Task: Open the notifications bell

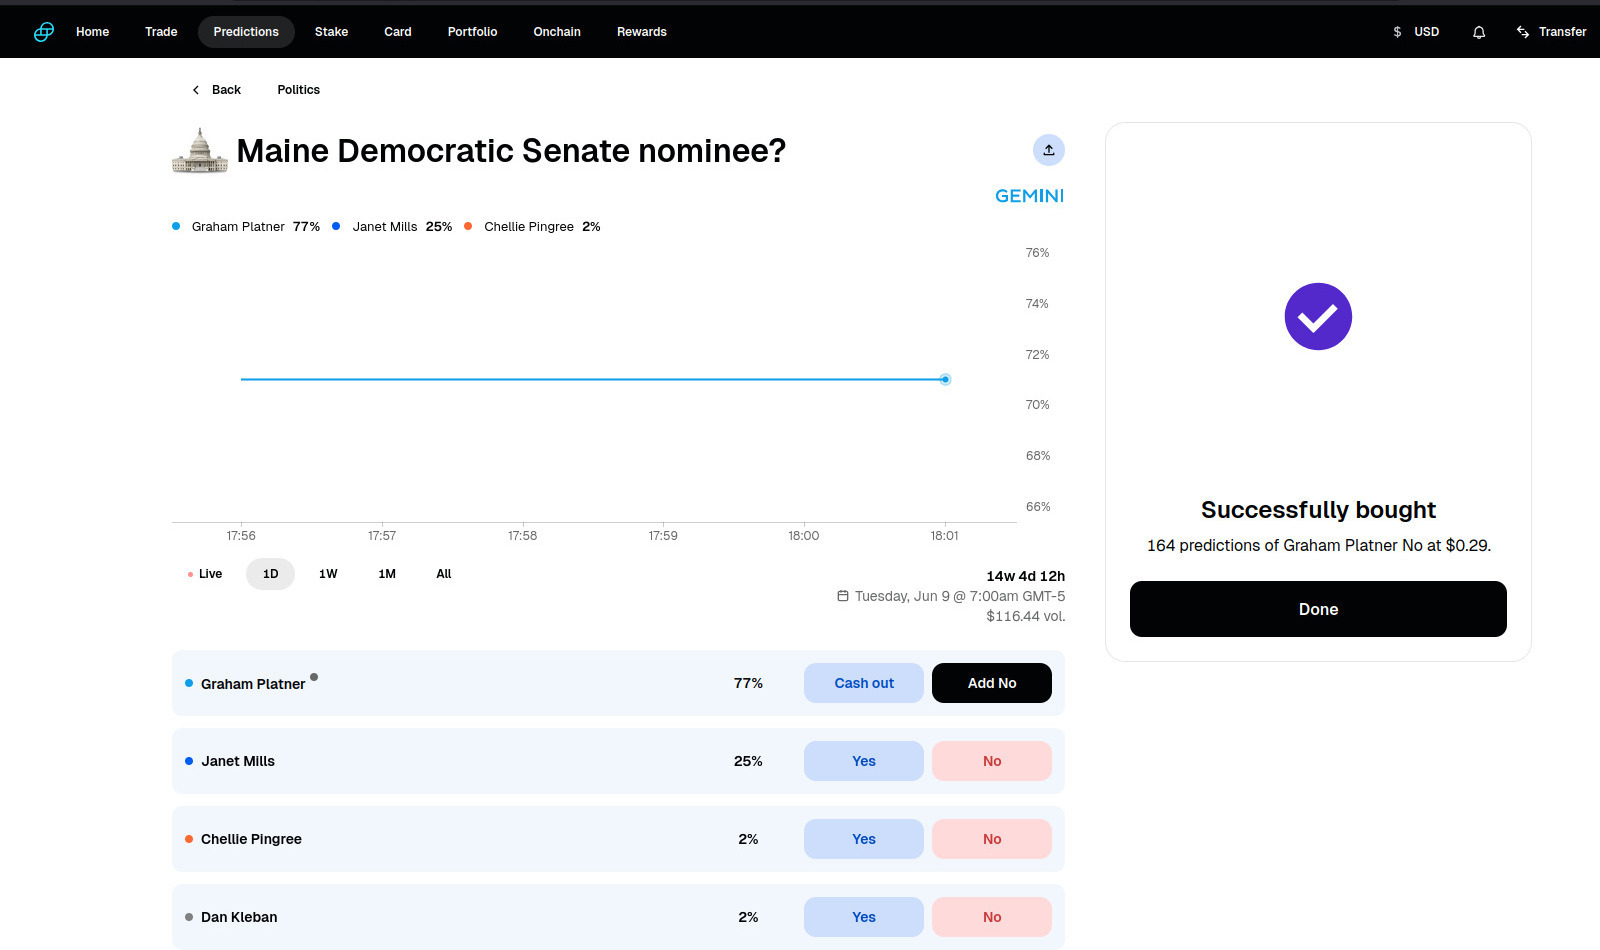Action: pos(1479,32)
